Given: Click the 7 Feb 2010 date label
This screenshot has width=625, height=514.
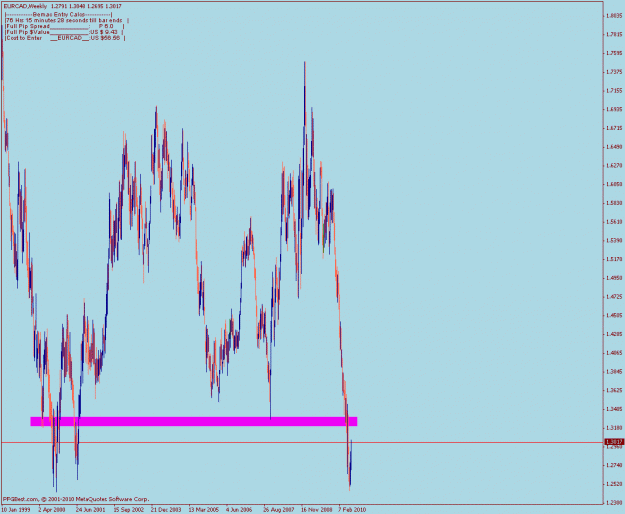Looking at the screenshot, I should pyautogui.click(x=352, y=510).
